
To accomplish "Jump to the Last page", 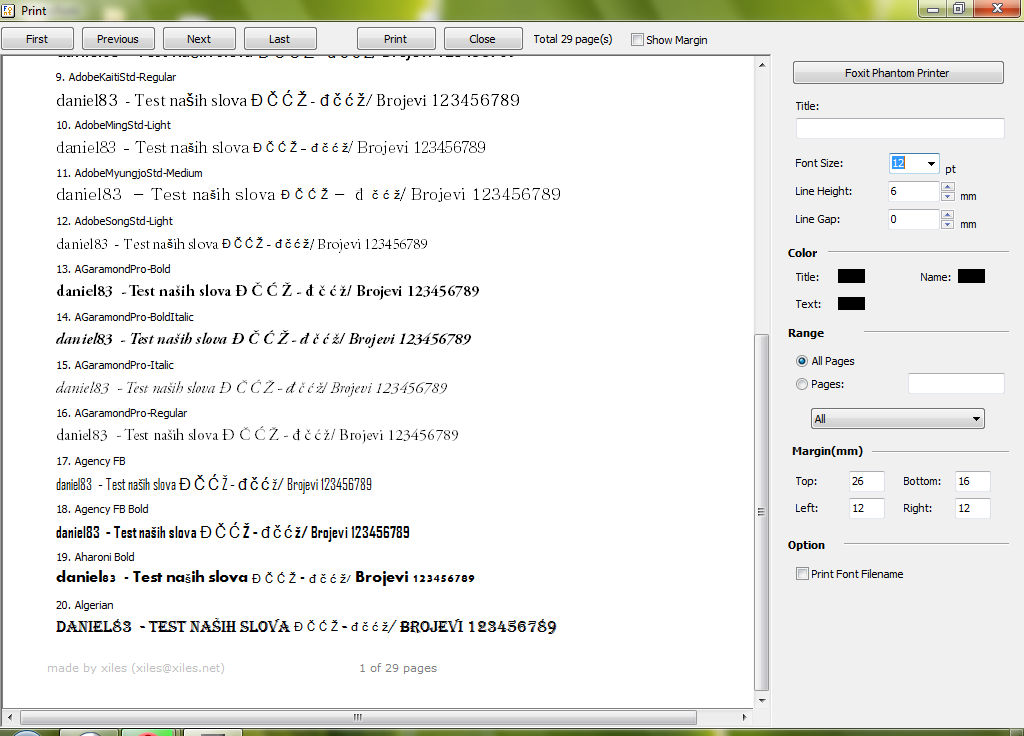I will point(280,39).
